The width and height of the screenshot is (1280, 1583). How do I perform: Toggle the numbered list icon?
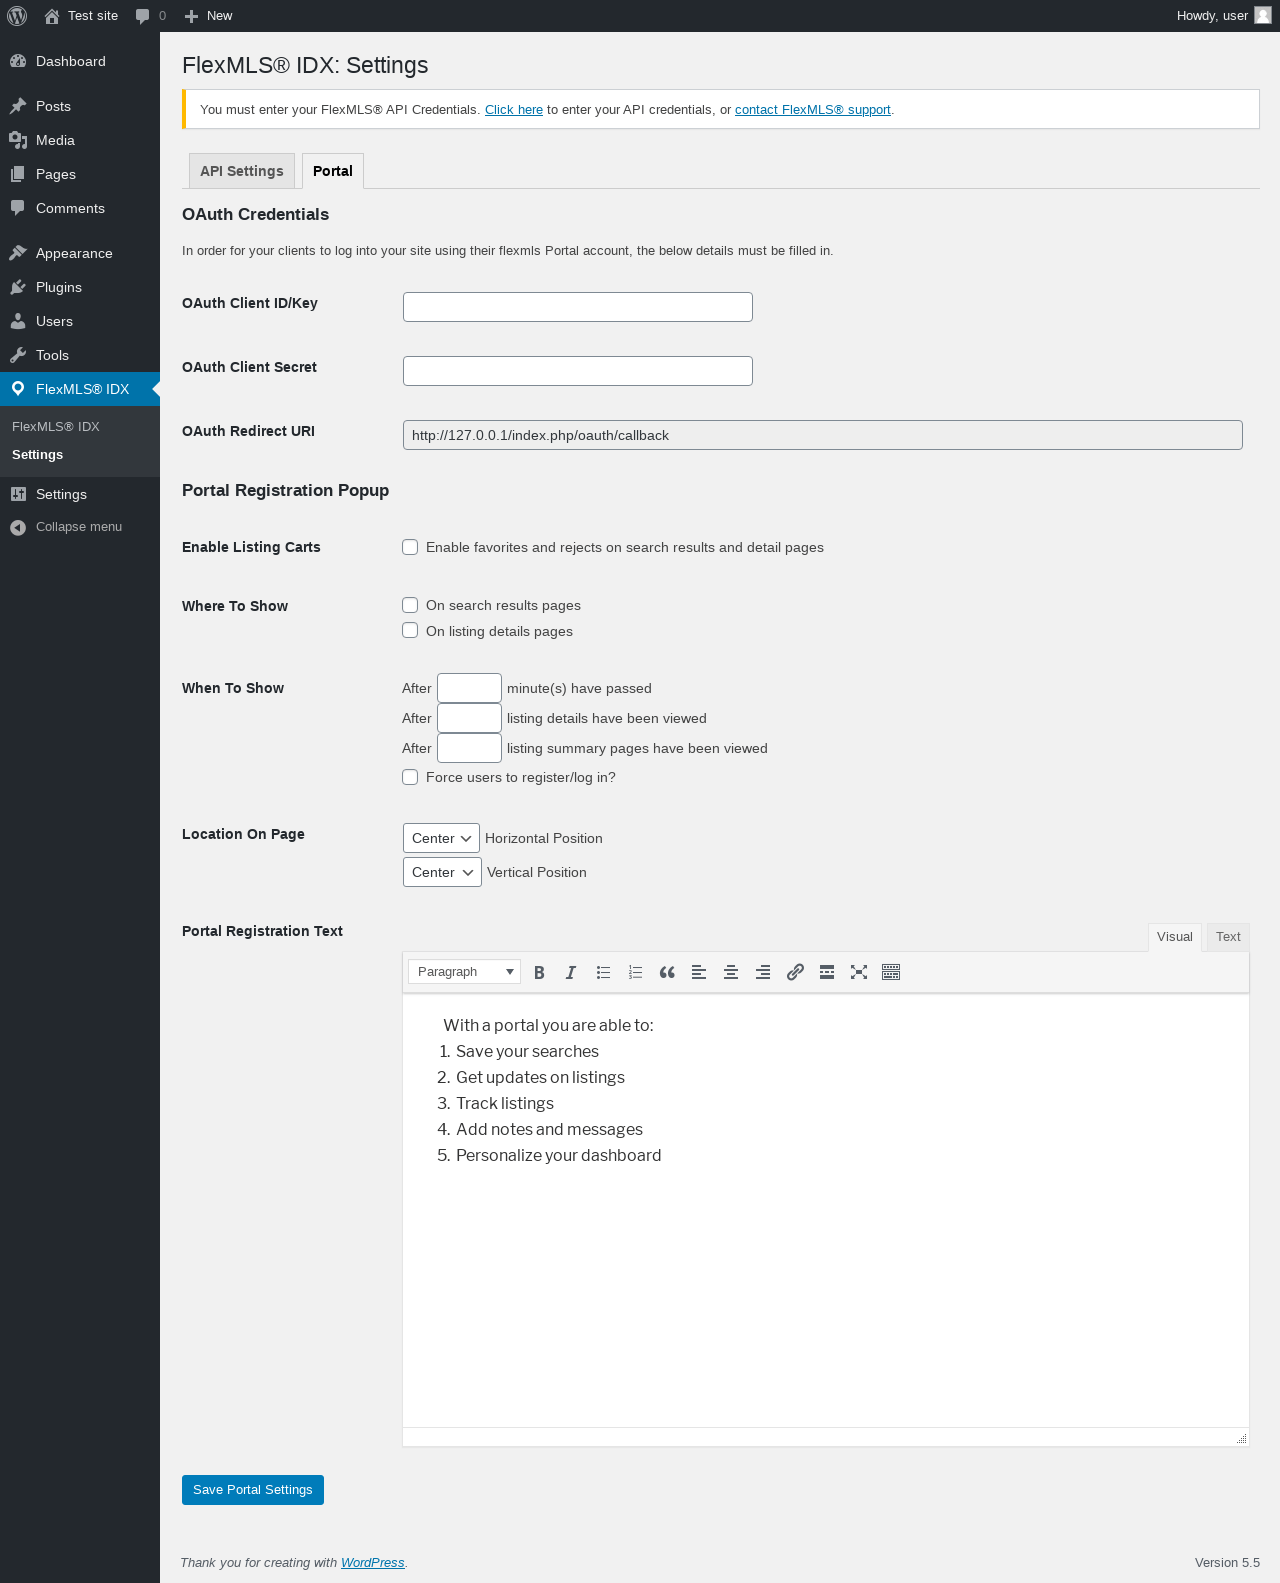coord(635,972)
